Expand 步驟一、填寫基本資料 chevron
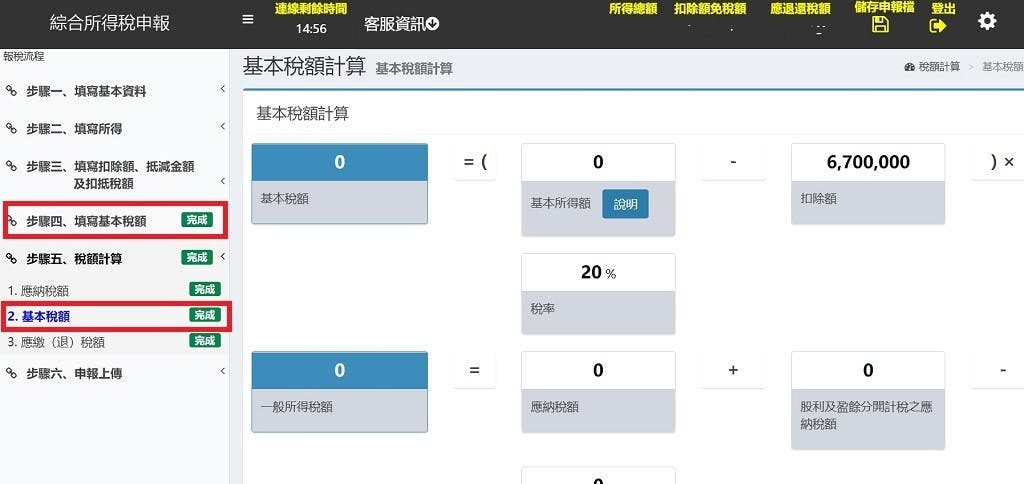Screen dimensions: 1024x484 pos(223,89)
